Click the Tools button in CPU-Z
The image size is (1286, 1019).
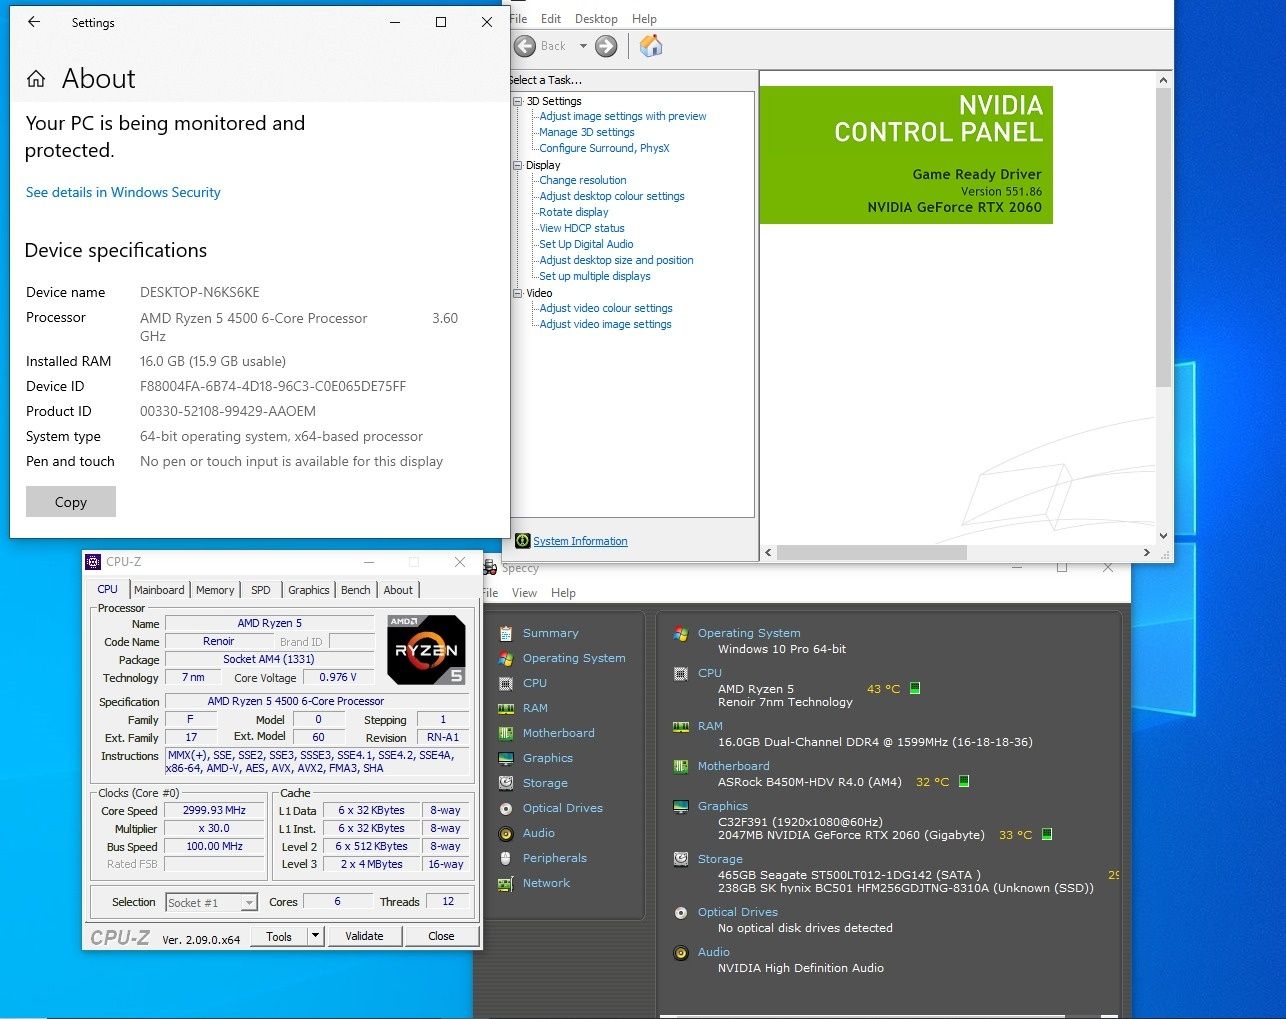pyautogui.click(x=279, y=936)
